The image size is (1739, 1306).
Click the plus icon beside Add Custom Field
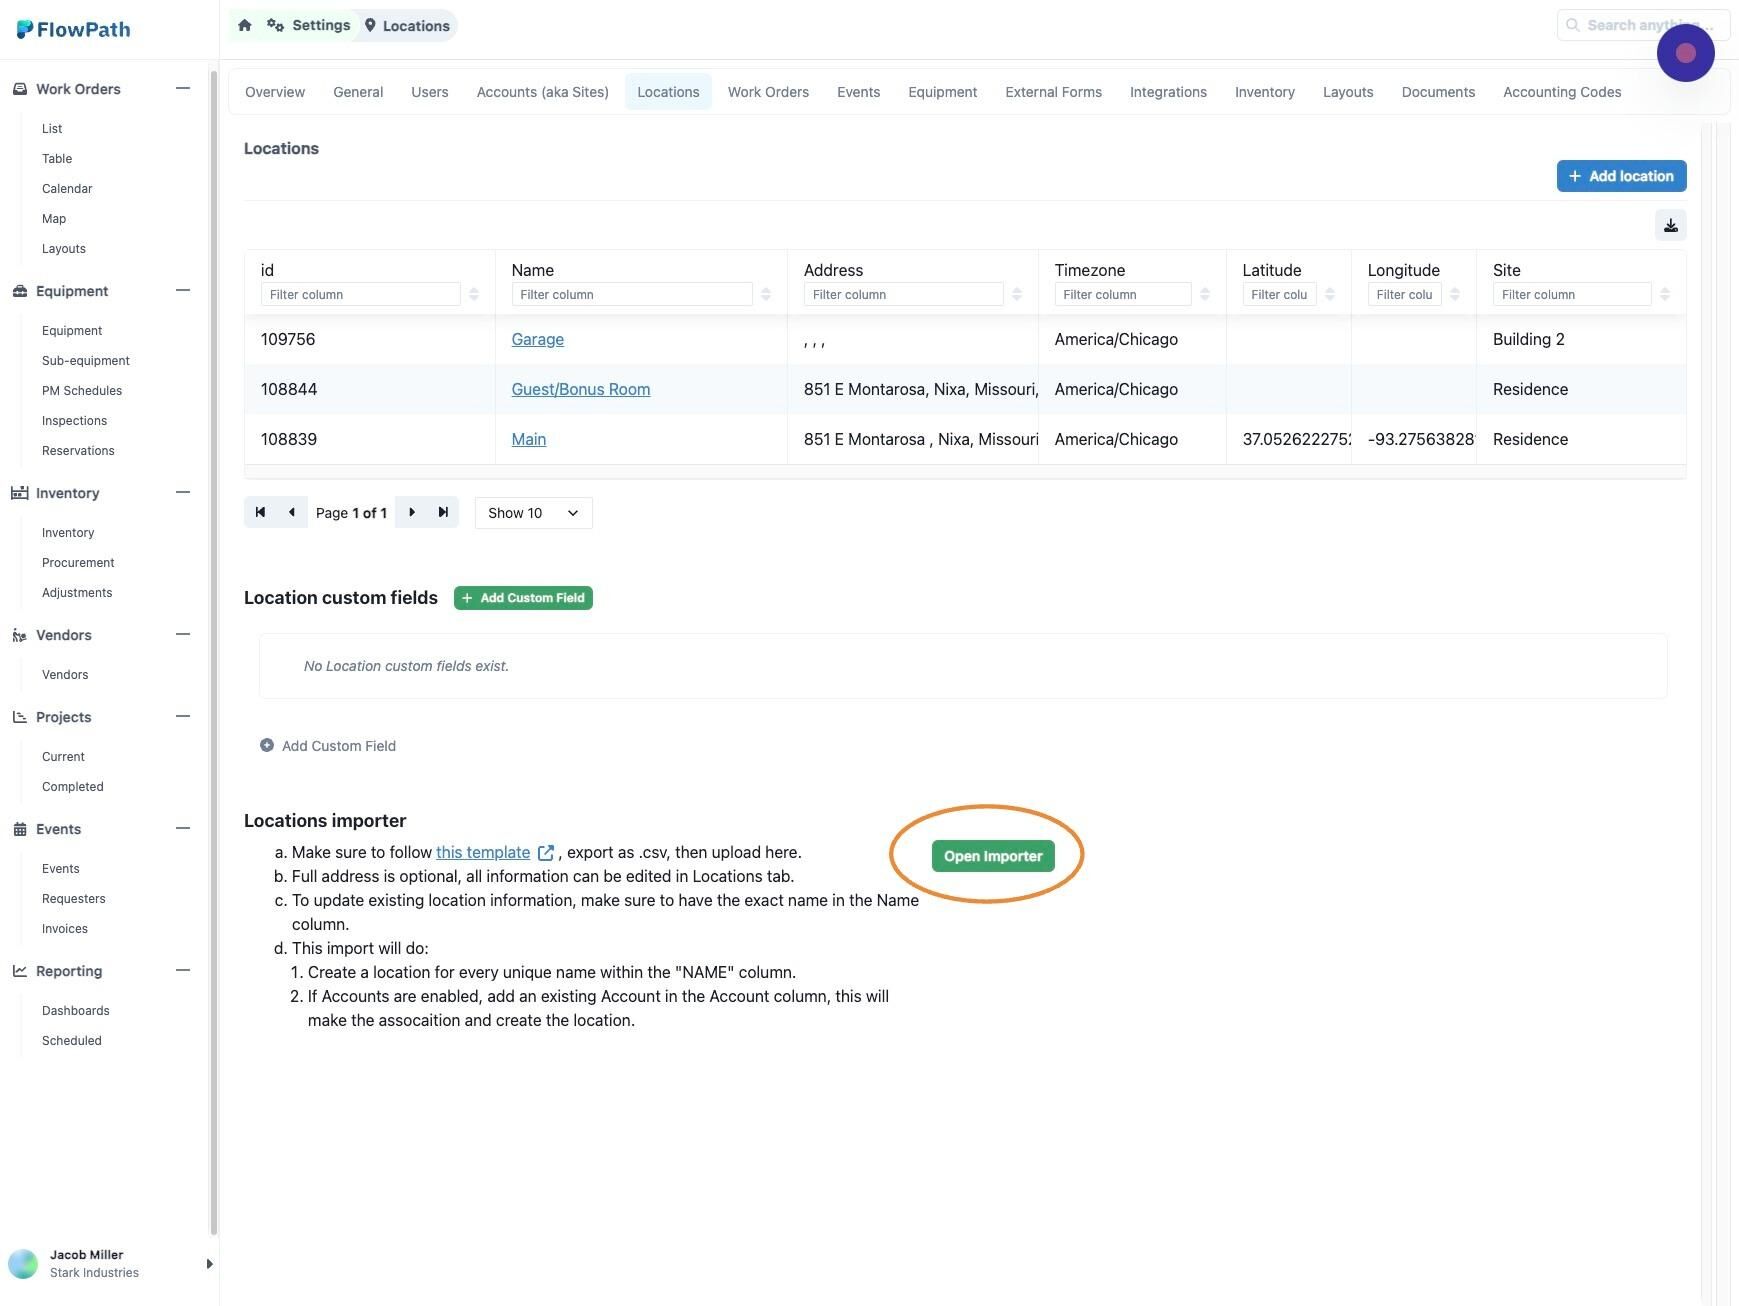click(x=267, y=745)
